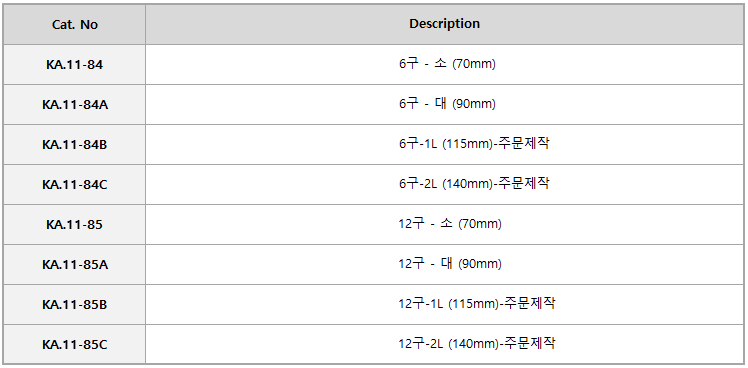Select catalog number KA.11-84C
The height and width of the screenshot is (368, 748).
(75, 184)
